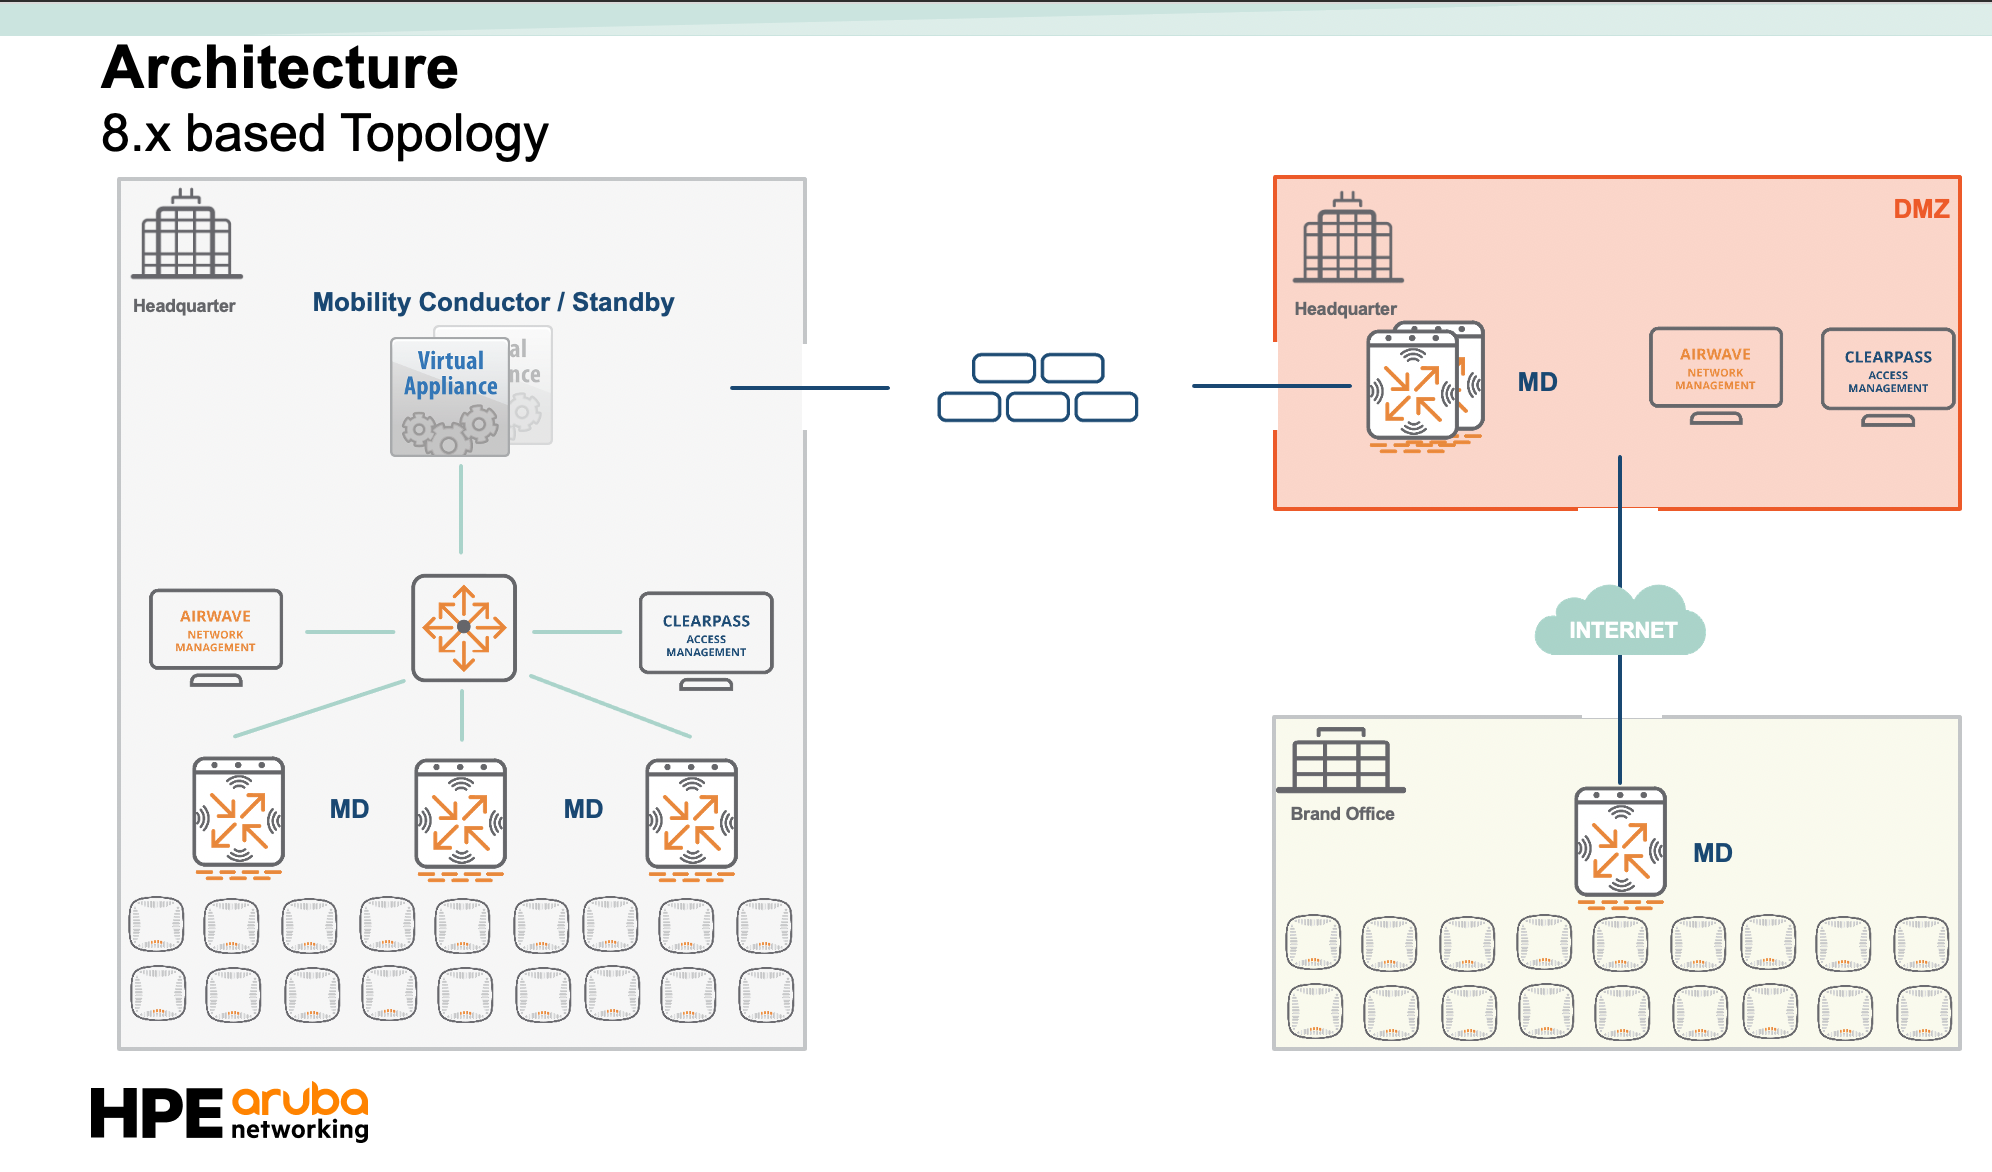
Task: Click the Airwave monitor in left headquarter
Action: 216,638
